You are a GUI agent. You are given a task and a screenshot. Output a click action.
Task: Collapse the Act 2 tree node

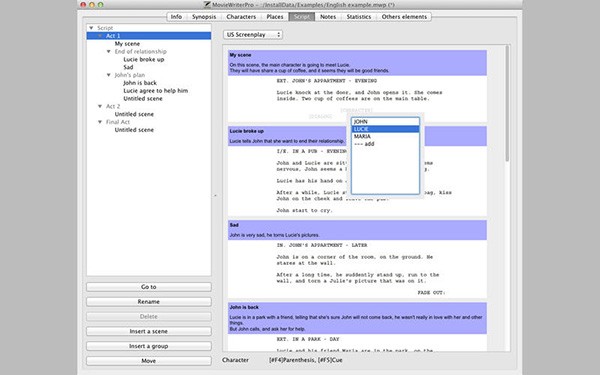pos(100,106)
